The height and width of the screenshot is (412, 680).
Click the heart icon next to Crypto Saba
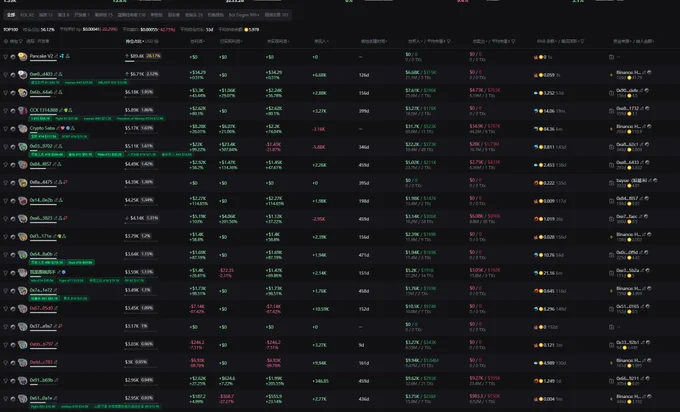coord(62,128)
